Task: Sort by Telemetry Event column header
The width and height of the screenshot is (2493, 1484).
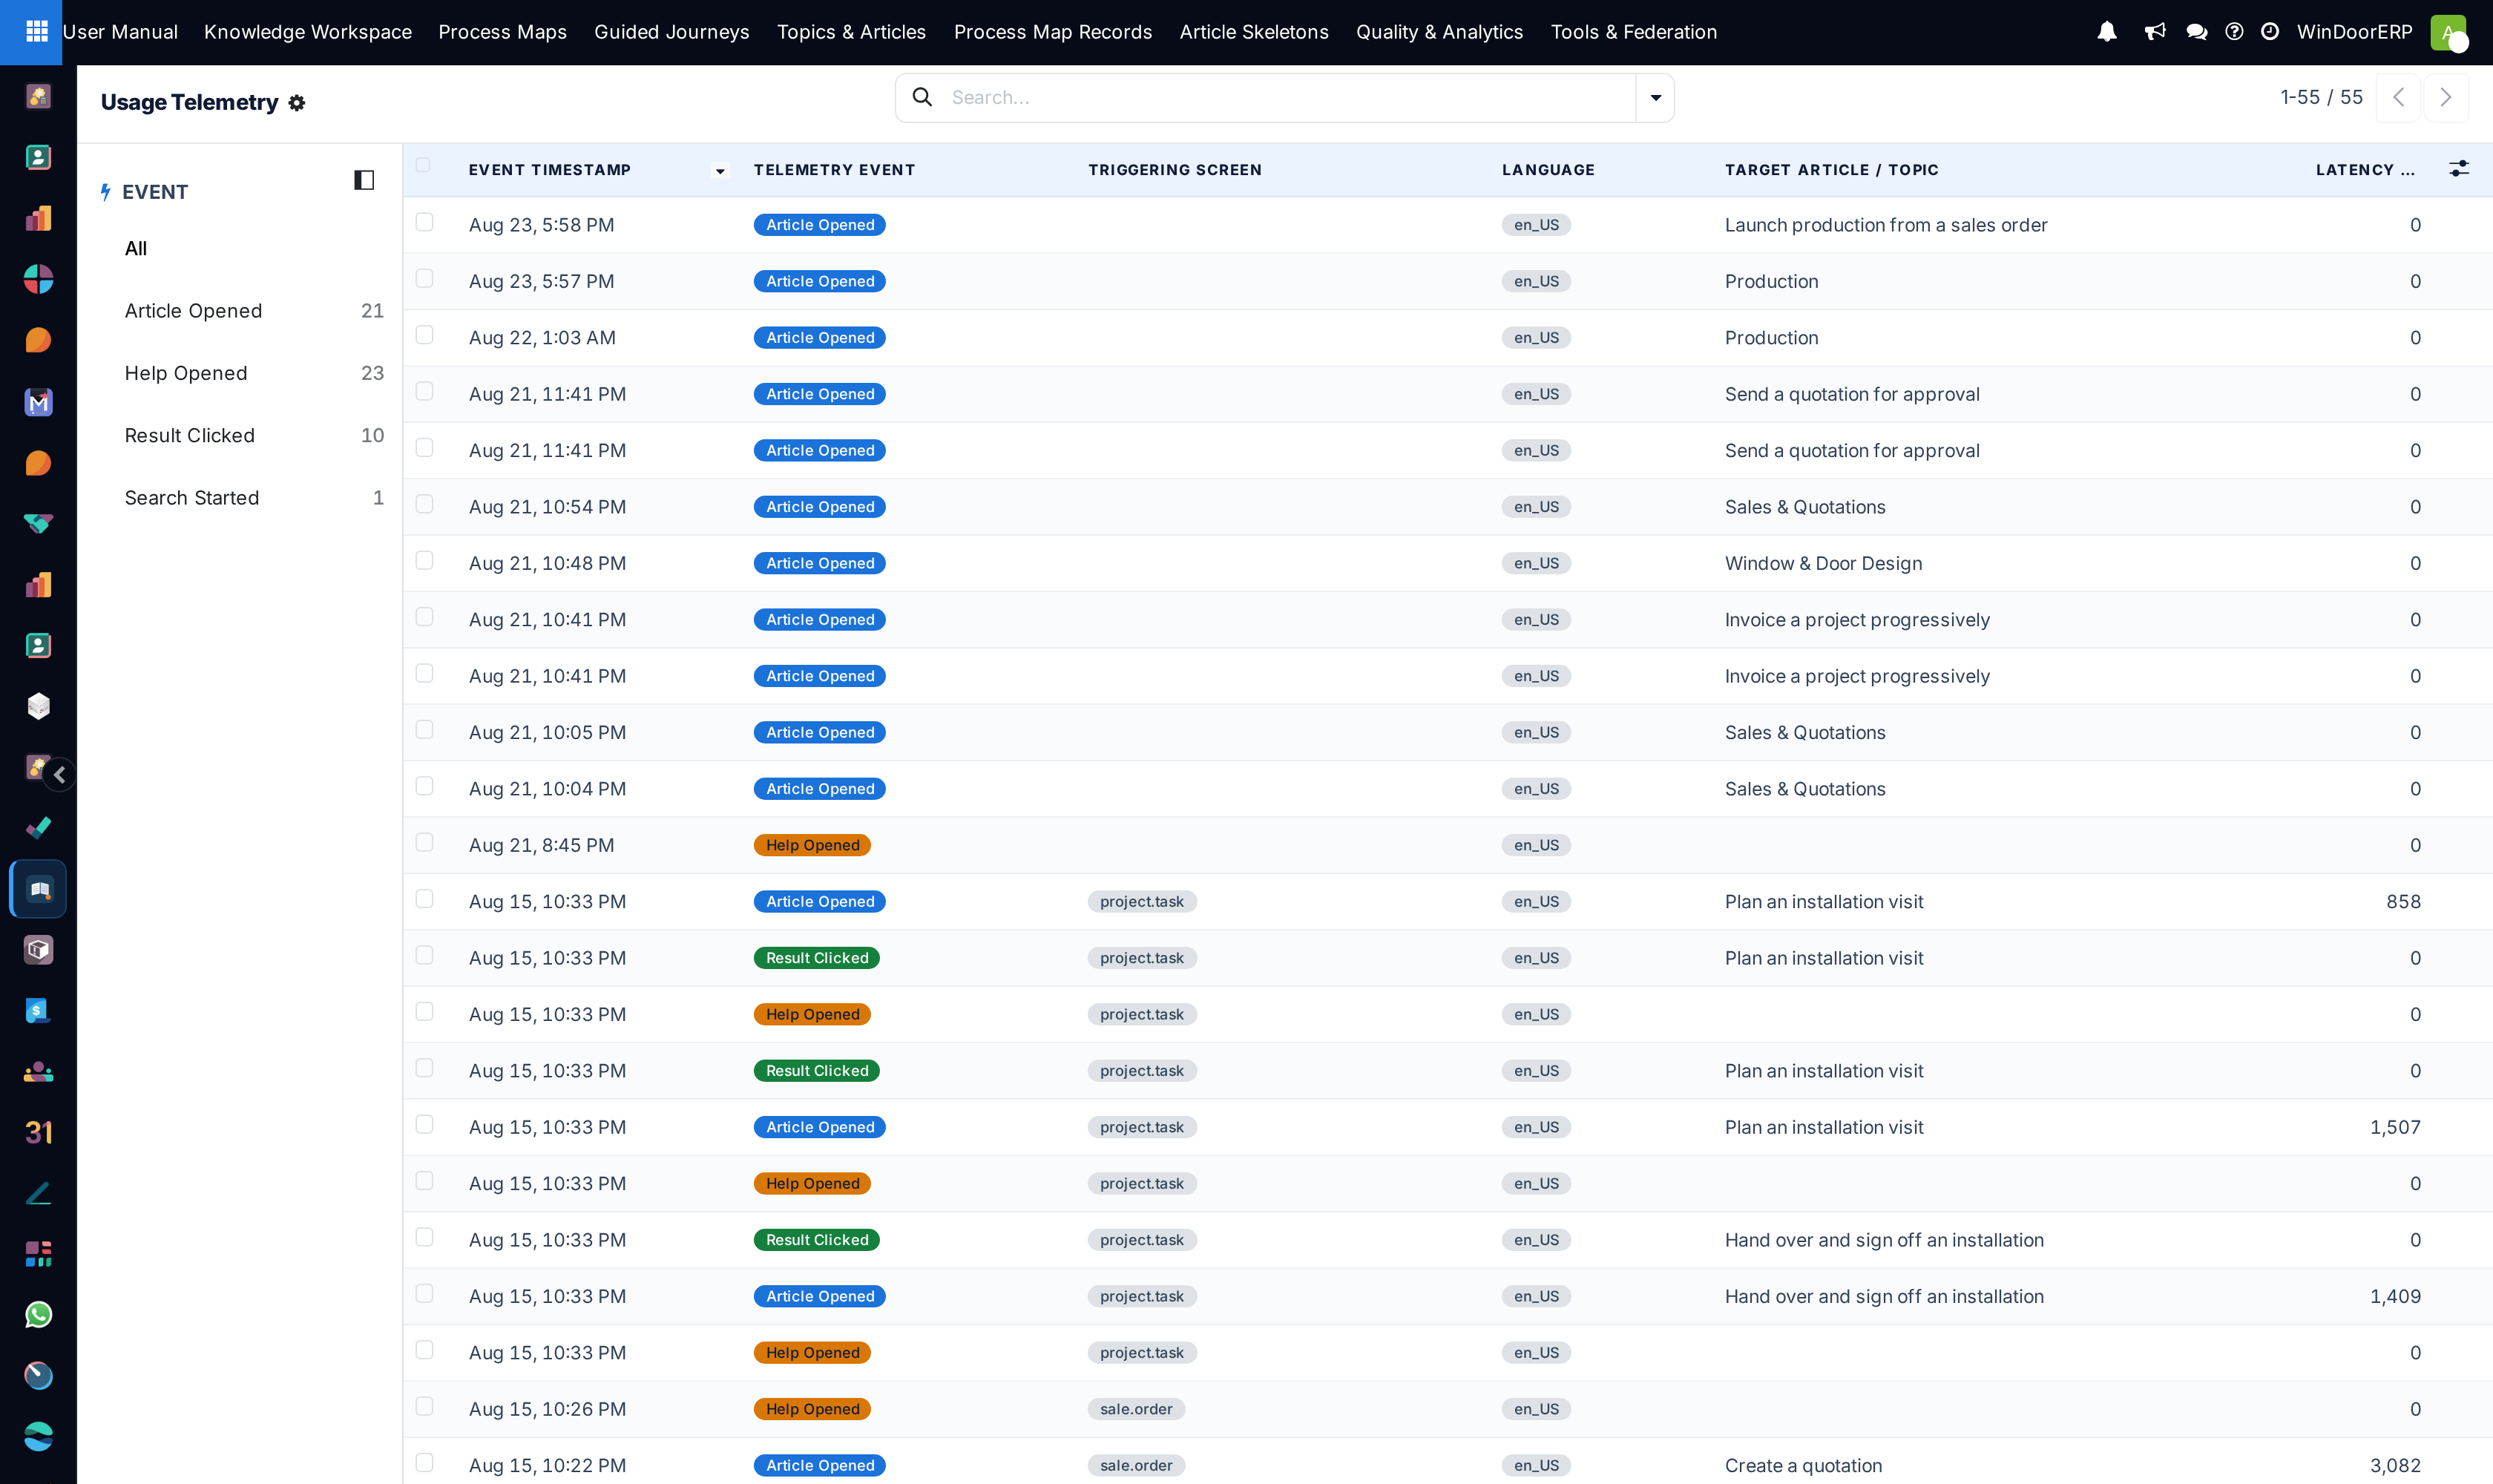Action: 834,170
